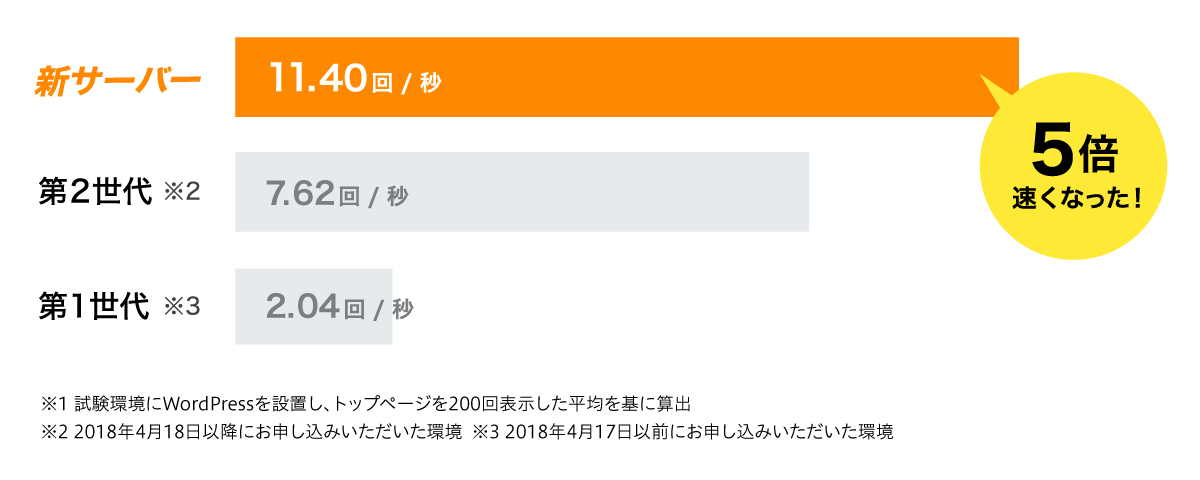Click the ※2 marker beside 第2世代
The height and width of the screenshot is (480, 1200).
(181, 192)
